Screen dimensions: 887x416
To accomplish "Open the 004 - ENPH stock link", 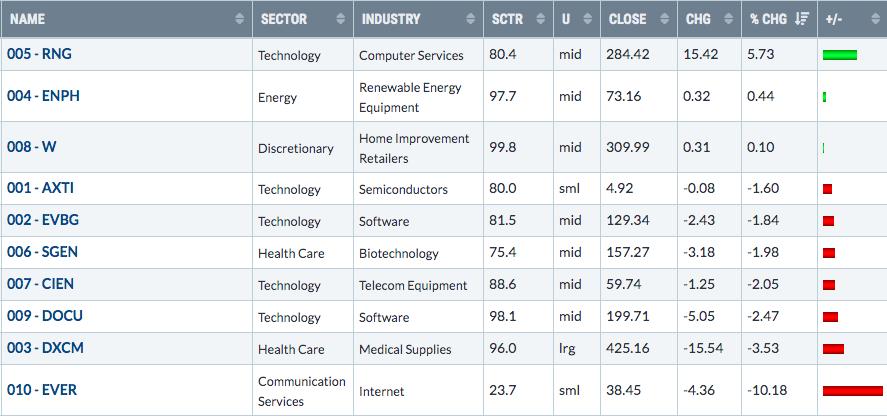I will tap(43, 96).
